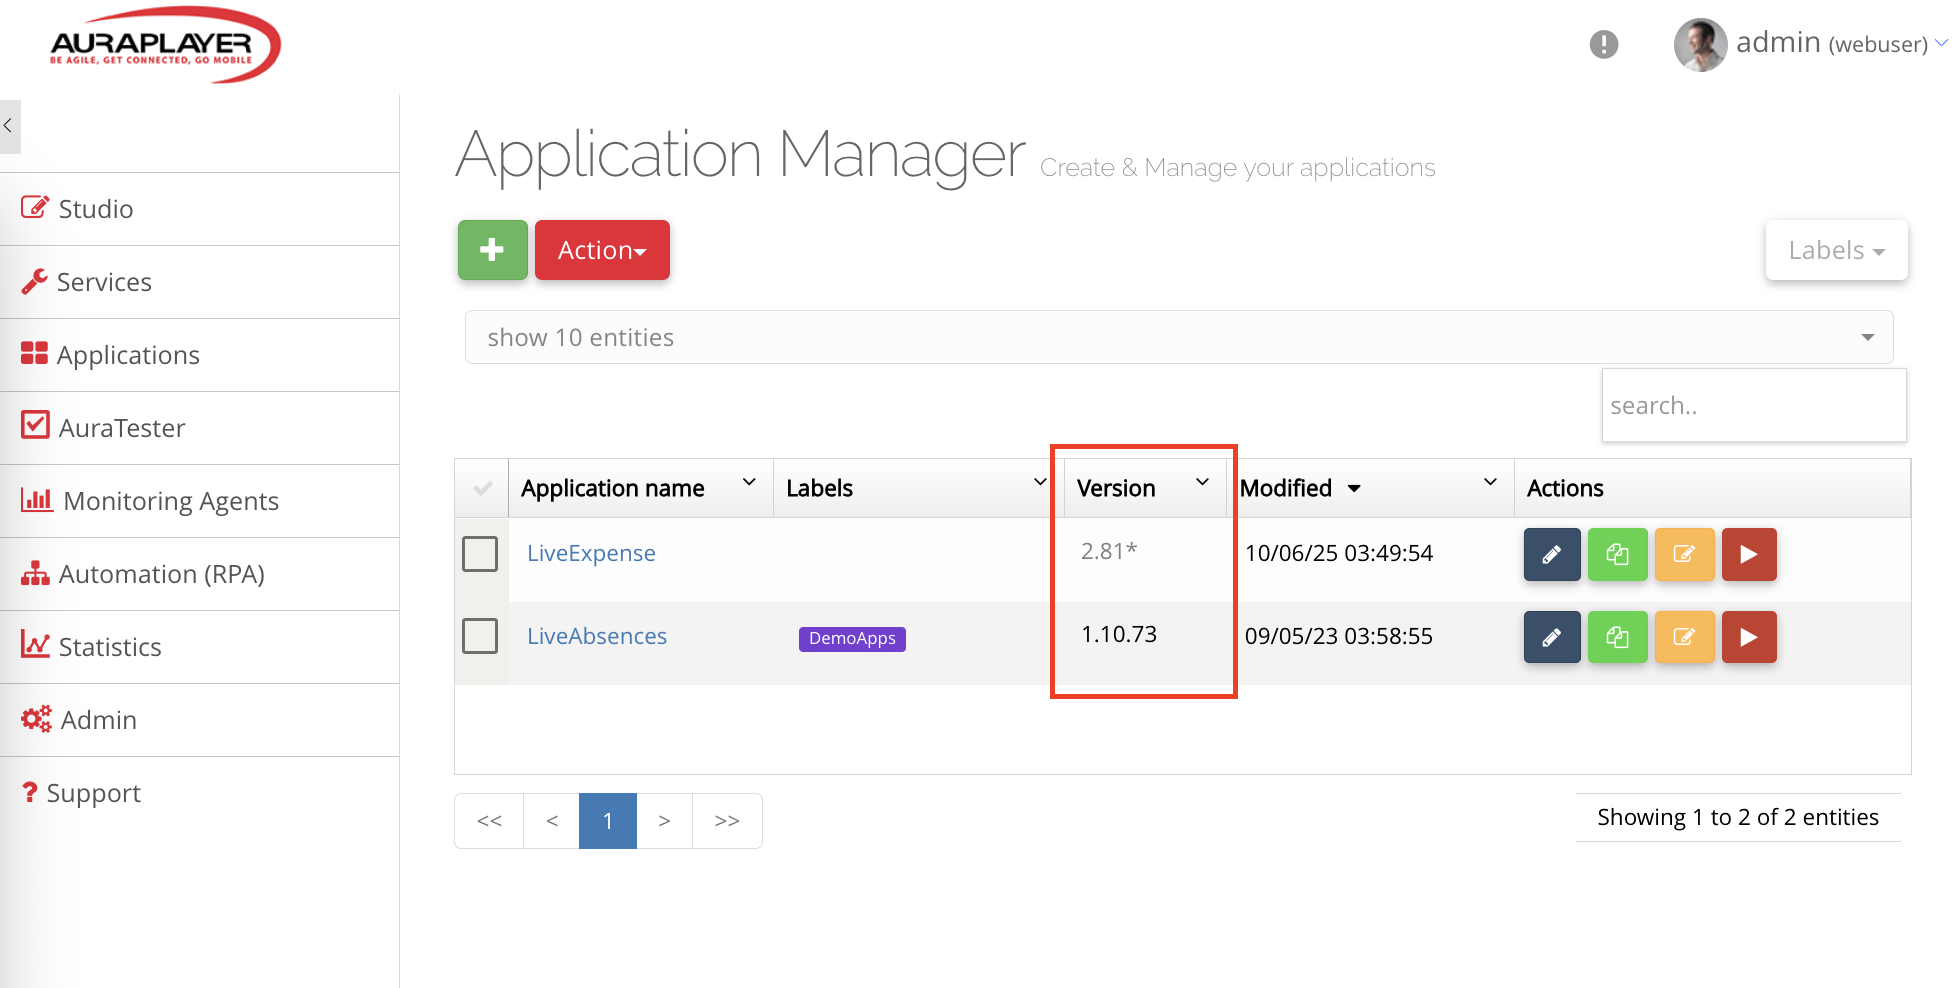
Task: Sort by Application name column header
Action: (612, 488)
